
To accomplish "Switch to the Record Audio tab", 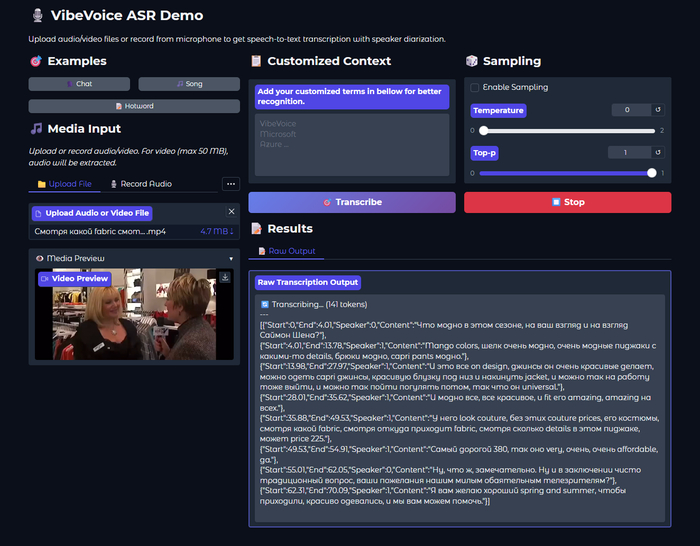I will pos(141,184).
